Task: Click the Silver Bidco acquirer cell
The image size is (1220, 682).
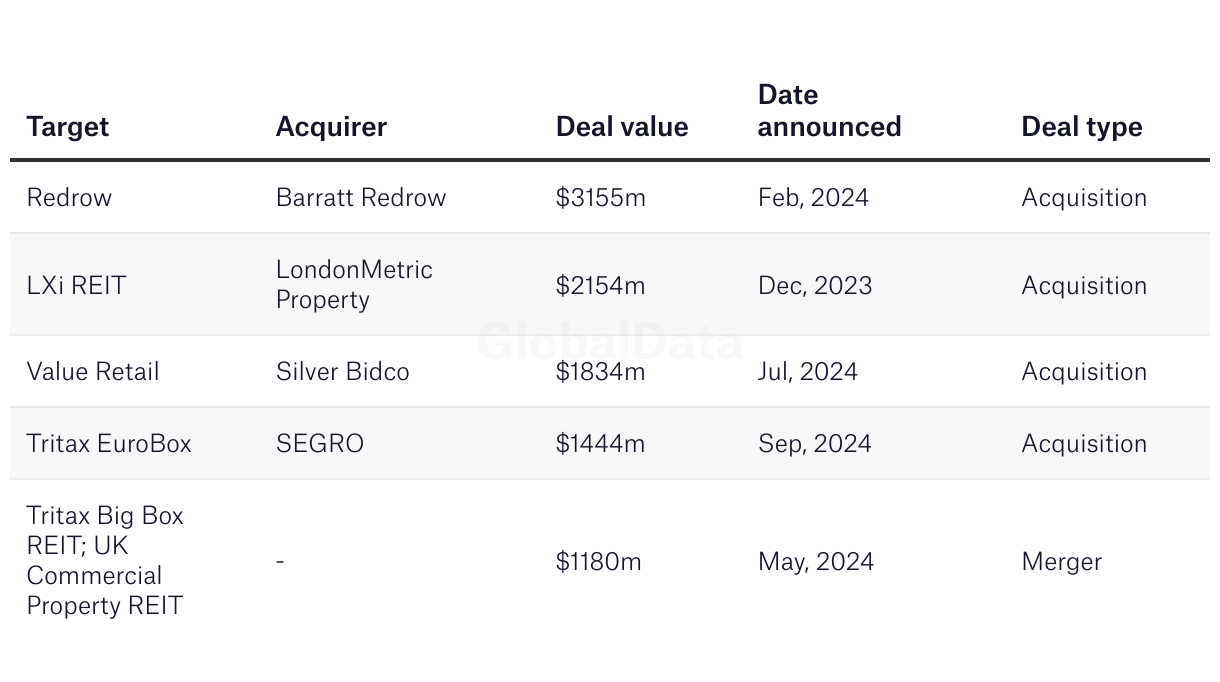Action: pyautogui.click(x=342, y=371)
